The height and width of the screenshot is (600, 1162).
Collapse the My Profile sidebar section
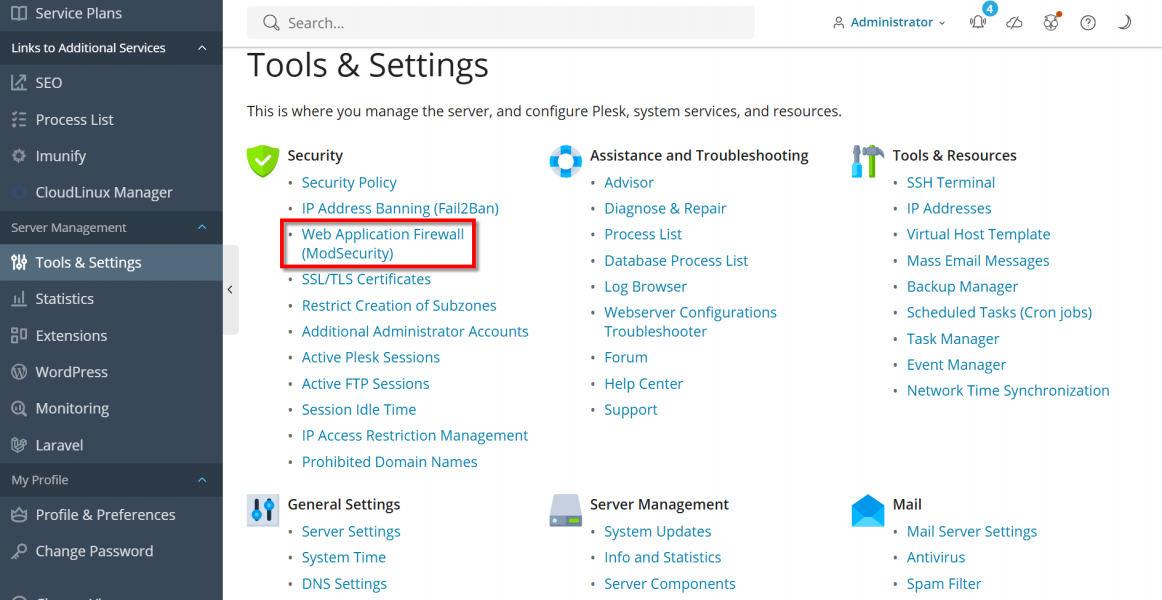(x=202, y=480)
